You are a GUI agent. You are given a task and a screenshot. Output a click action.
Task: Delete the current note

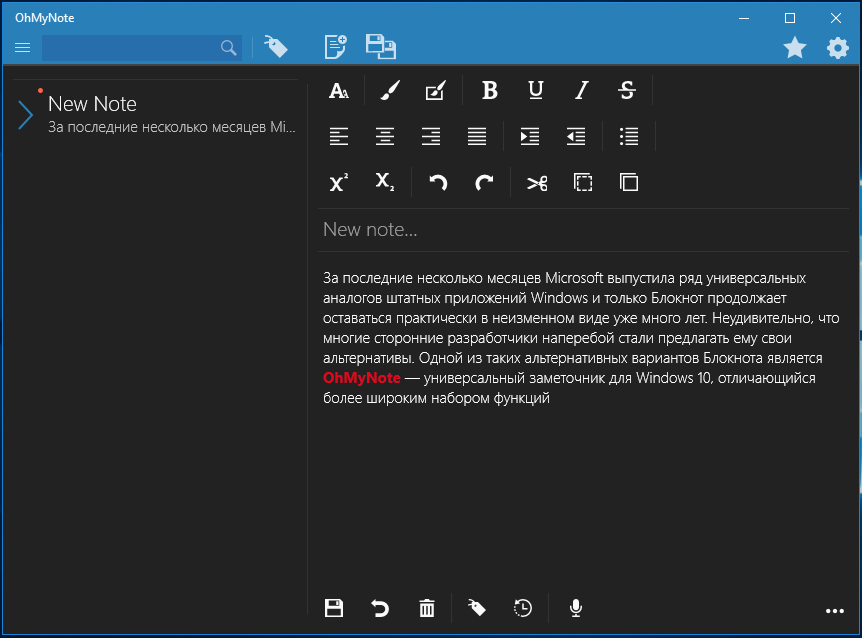tap(427, 608)
